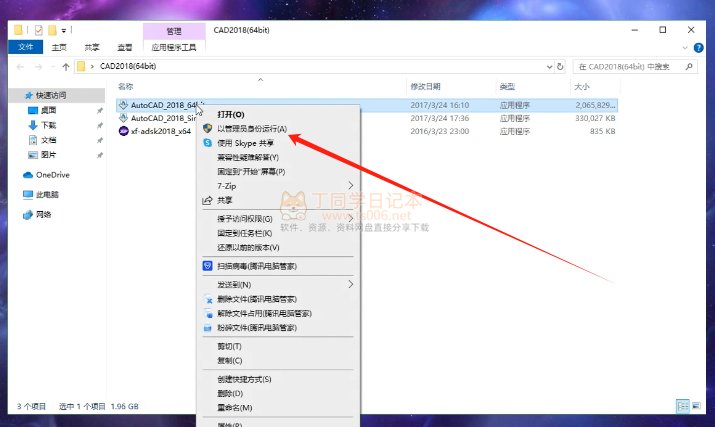Switch to the 主页 ribbon tab
This screenshot has width=715, height=427.
[x=59, y=47]
